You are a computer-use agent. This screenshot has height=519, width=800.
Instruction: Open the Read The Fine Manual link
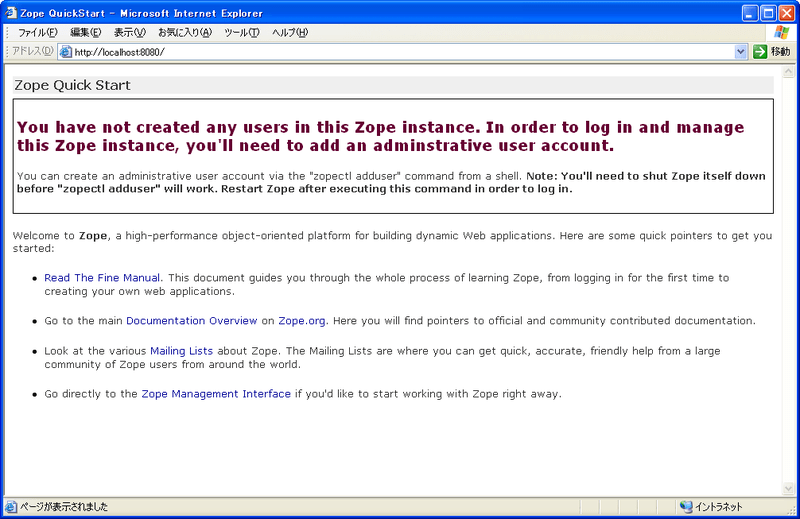(102, 278)
